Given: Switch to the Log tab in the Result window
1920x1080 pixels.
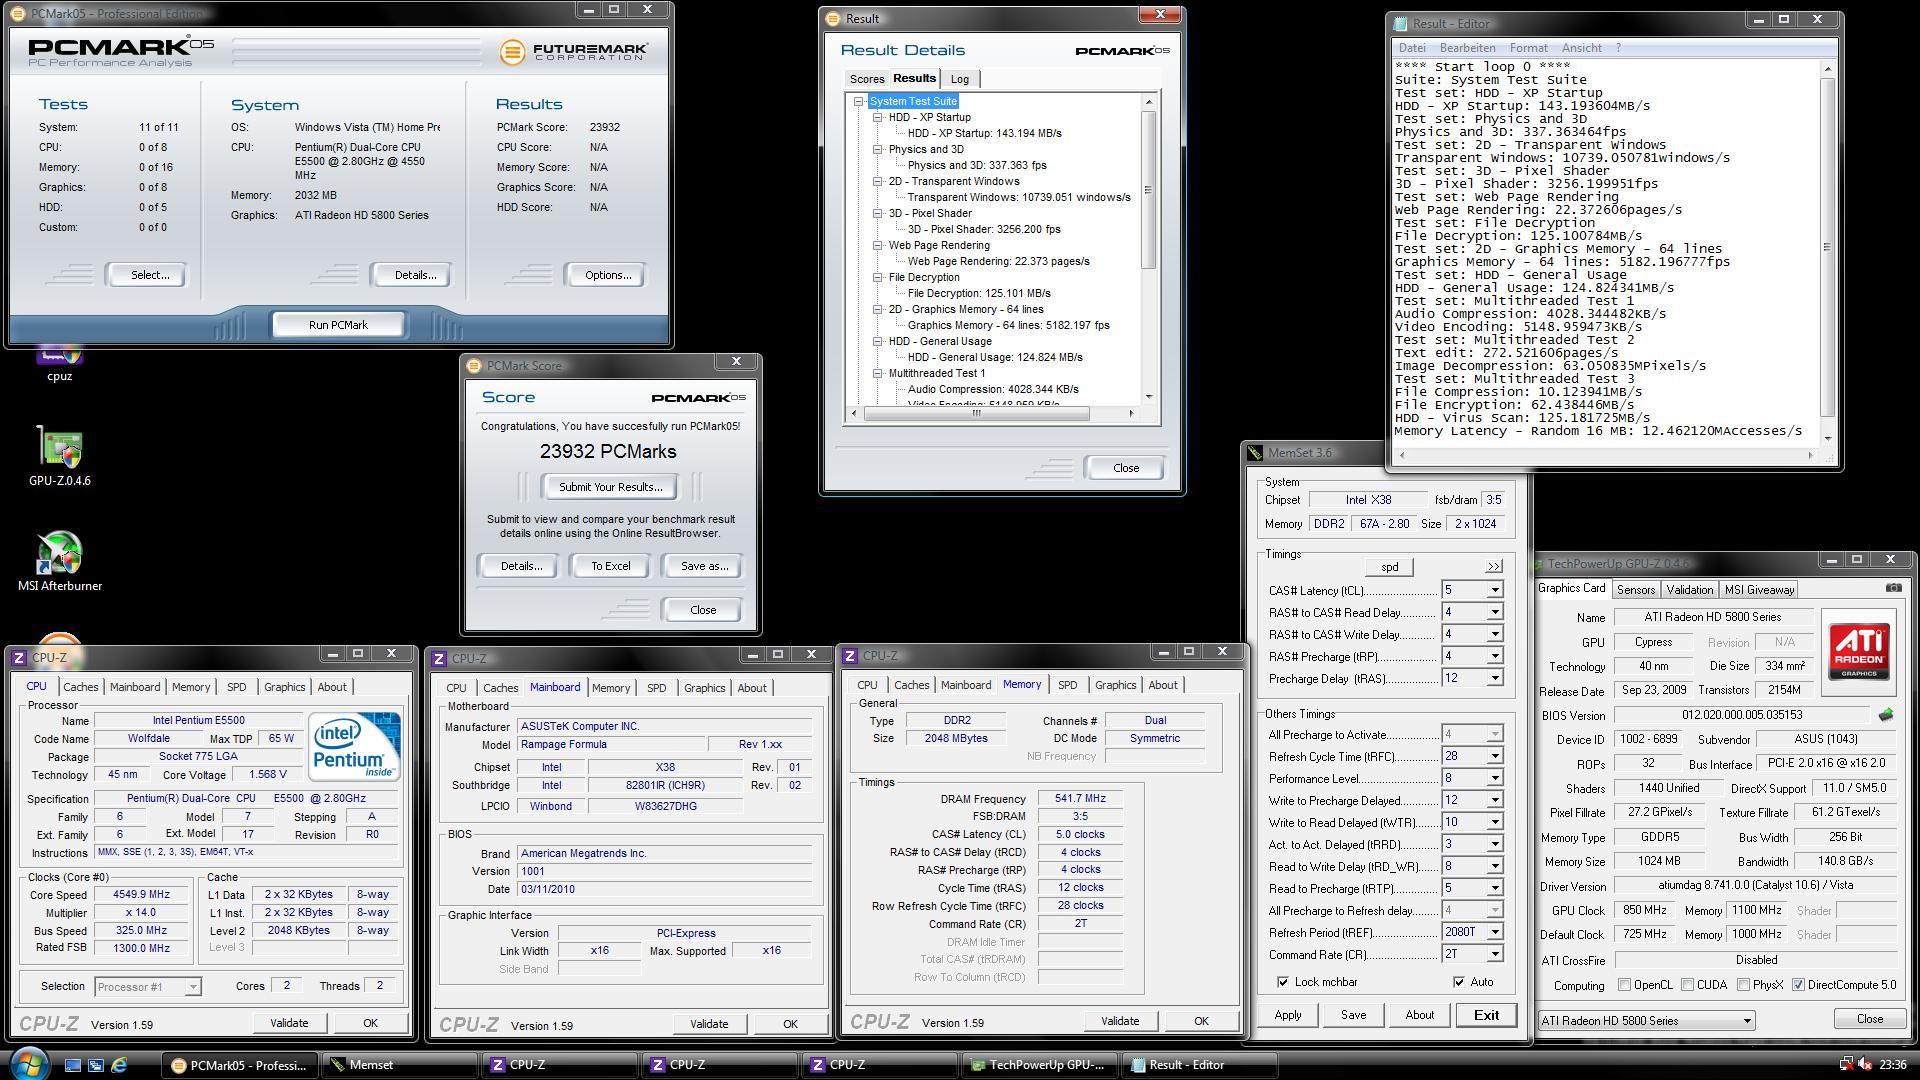Looking at the screenshot, I should (x=960, y=79).
